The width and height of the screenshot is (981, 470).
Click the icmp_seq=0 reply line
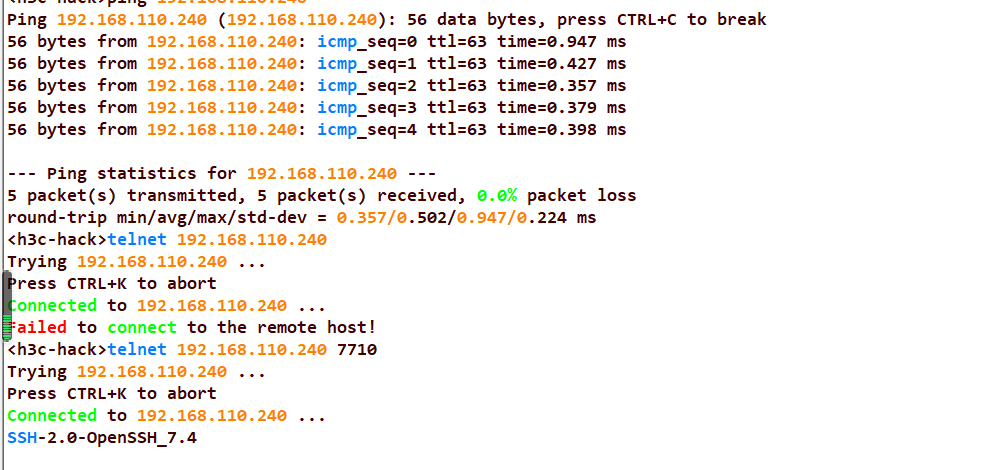(x=316, y=41)
